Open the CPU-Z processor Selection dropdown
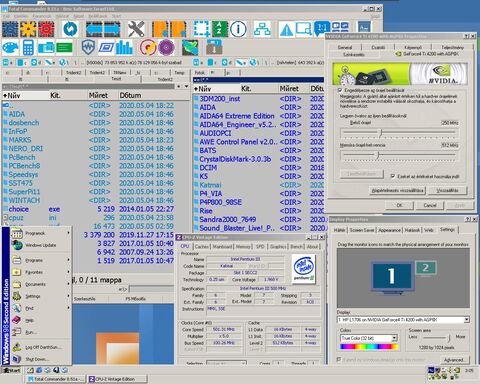Screen dimensions: 480x384 coord(226,363)
